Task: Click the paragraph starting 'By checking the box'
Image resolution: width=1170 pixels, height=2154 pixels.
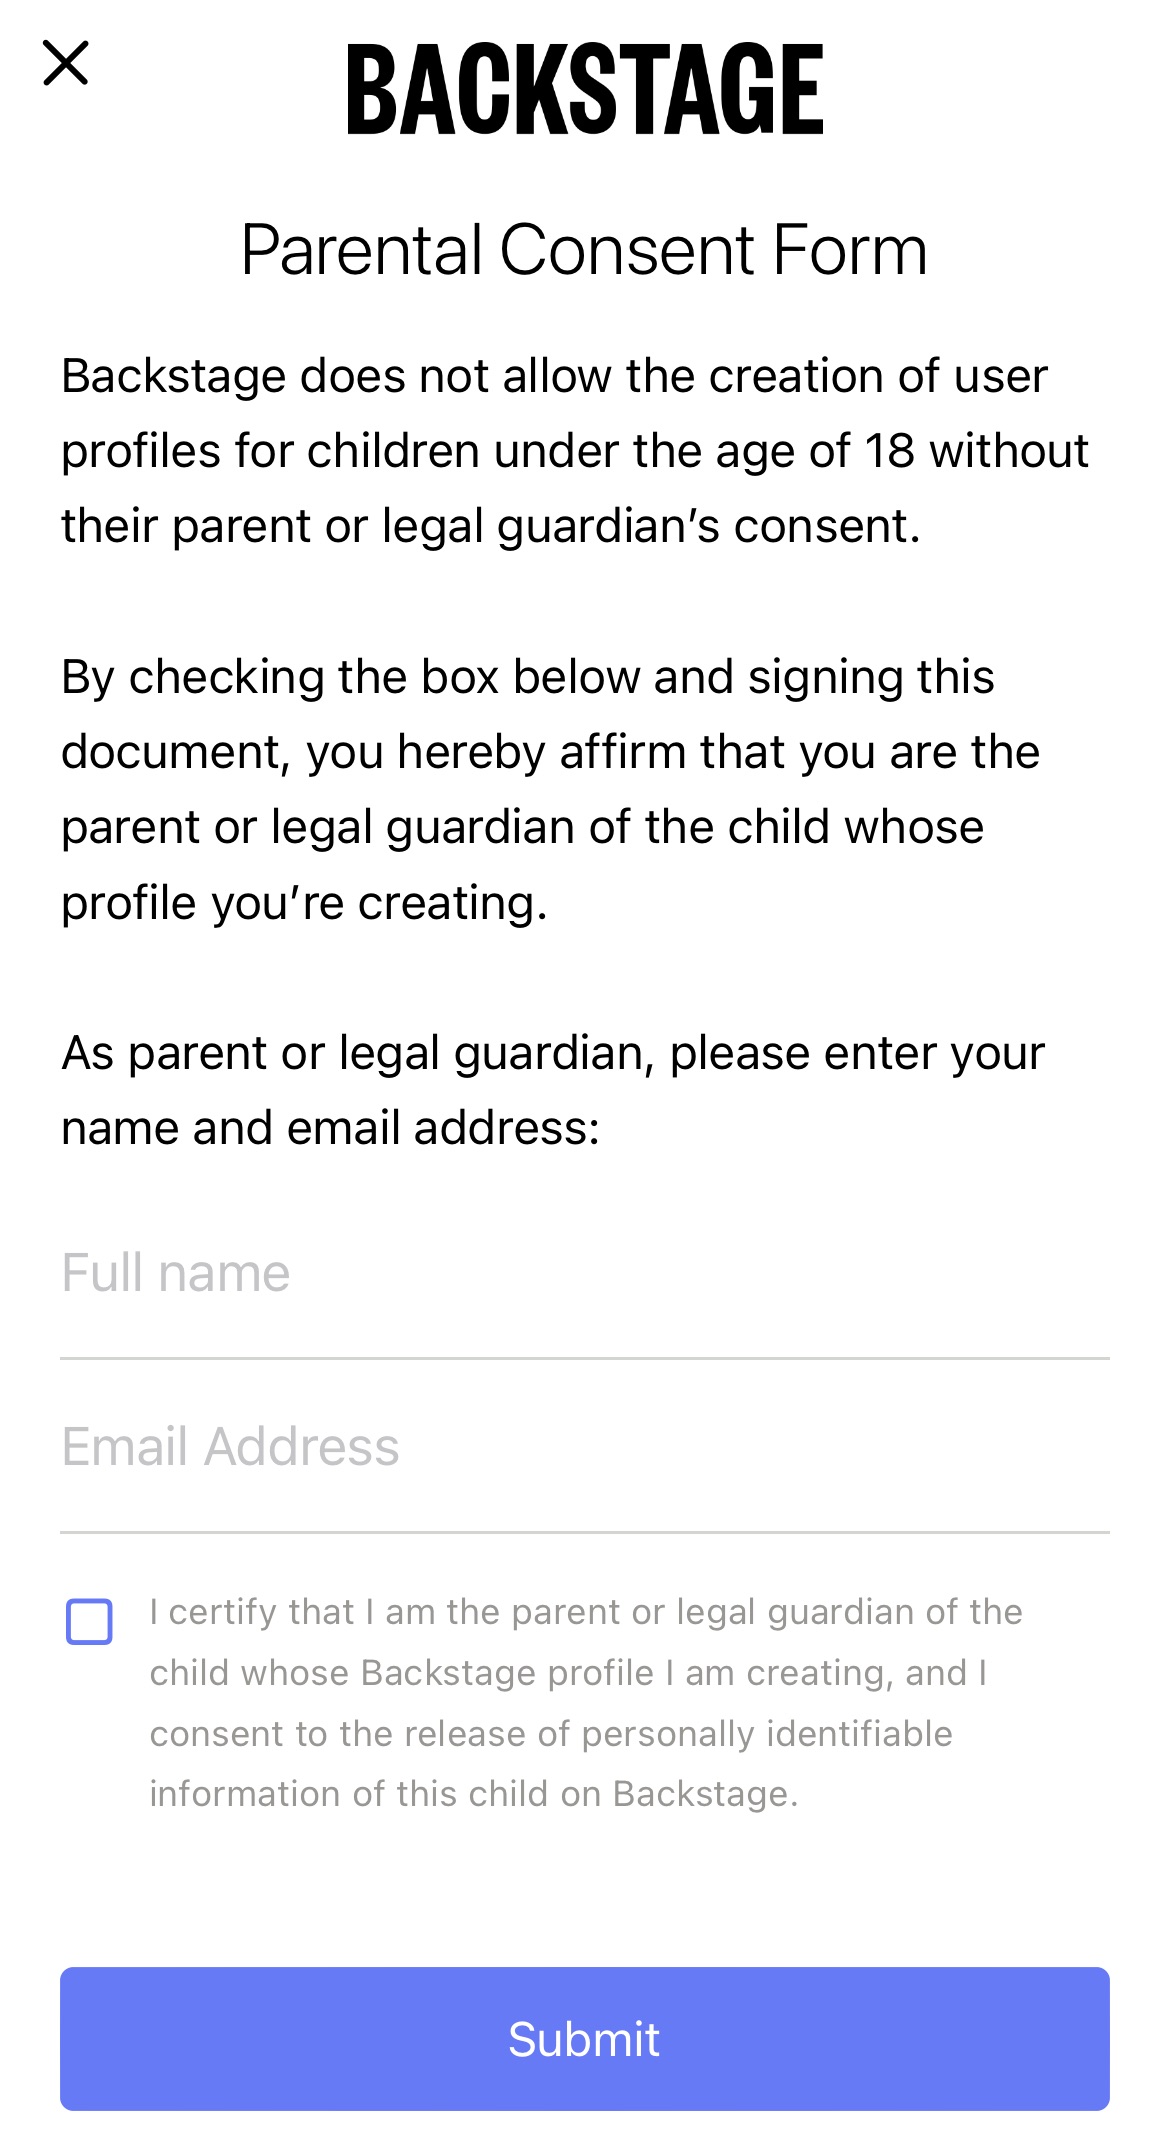Action: coord(551,790)
